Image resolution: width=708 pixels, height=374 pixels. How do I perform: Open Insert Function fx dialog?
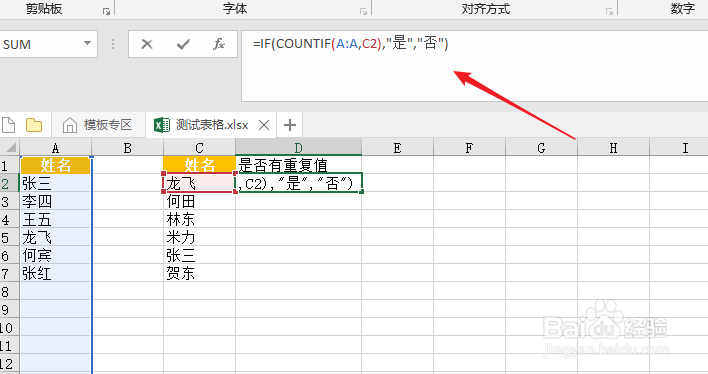[219, 44]
